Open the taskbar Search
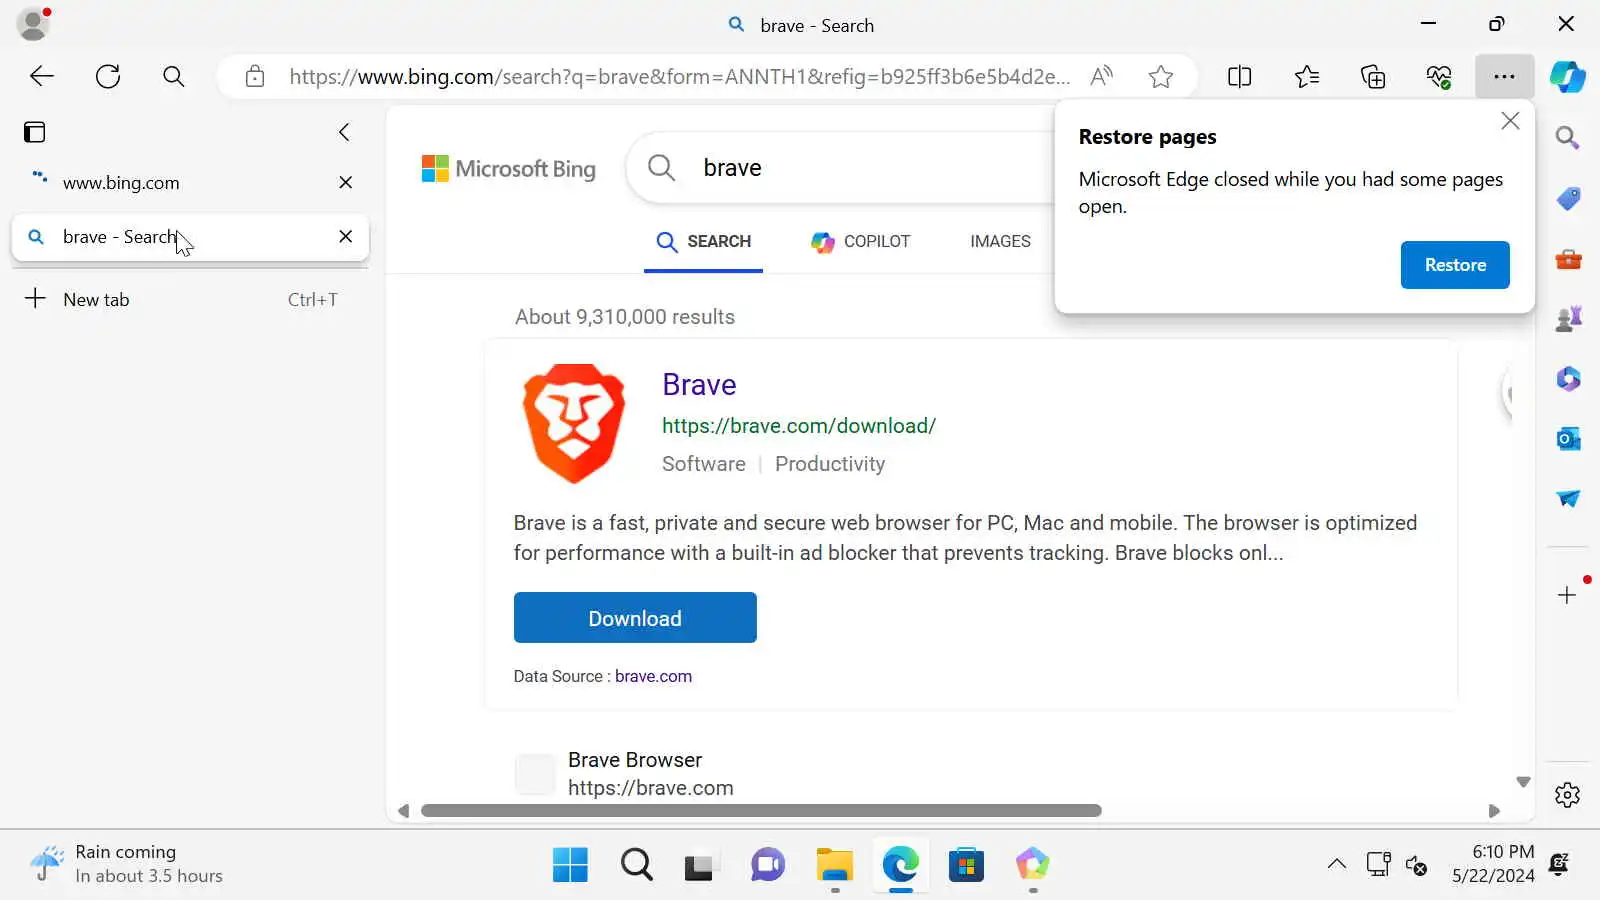 click(636, 864)
